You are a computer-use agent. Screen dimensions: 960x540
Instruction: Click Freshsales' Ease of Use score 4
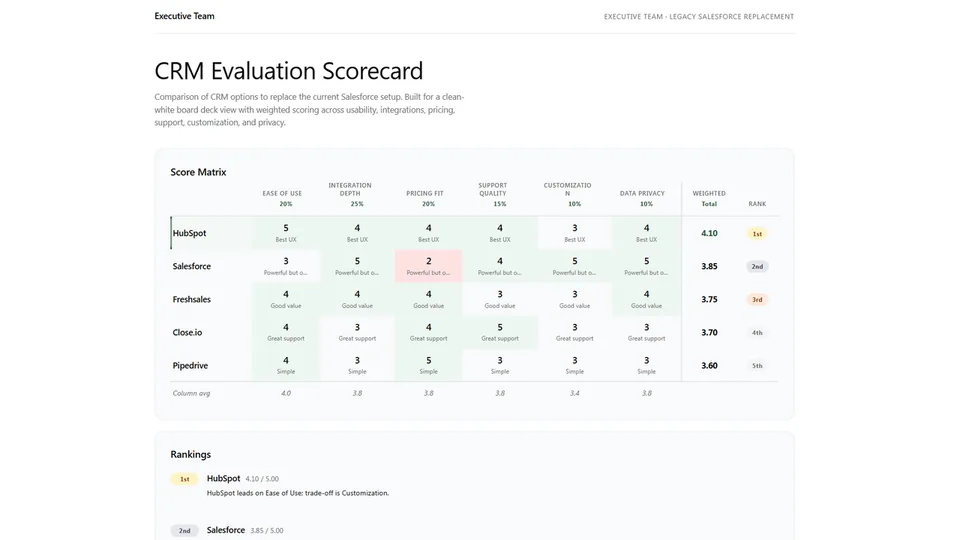click(x=286, y=294)
